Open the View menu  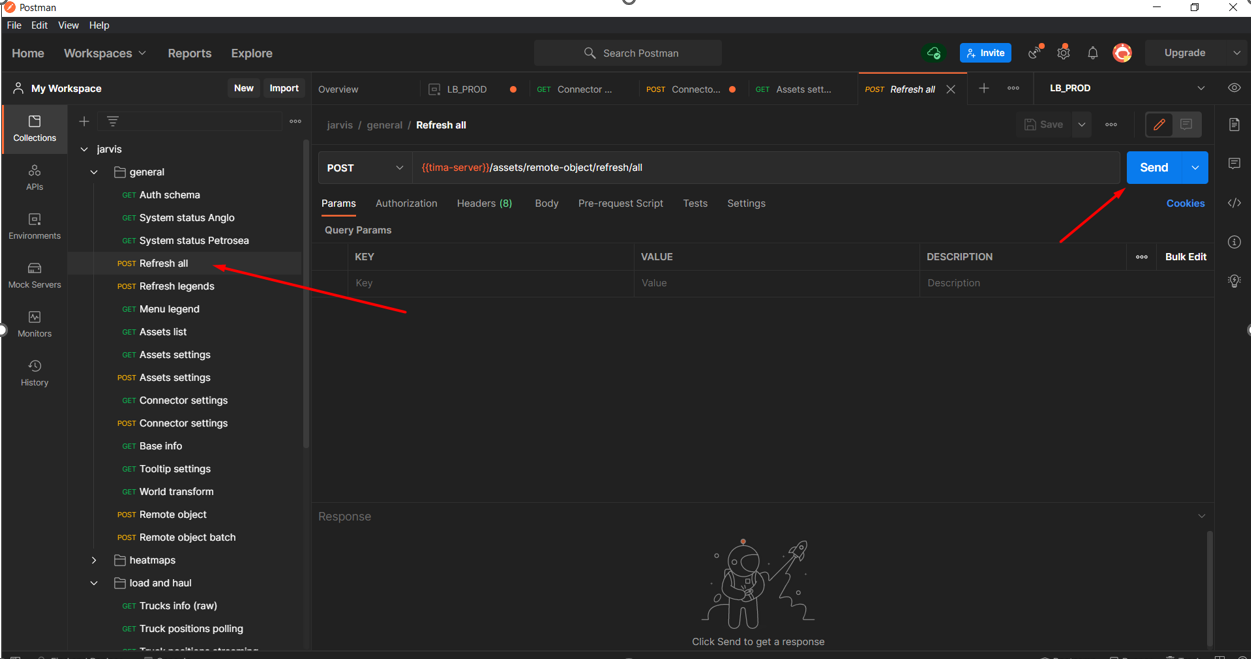coord(68,25)
